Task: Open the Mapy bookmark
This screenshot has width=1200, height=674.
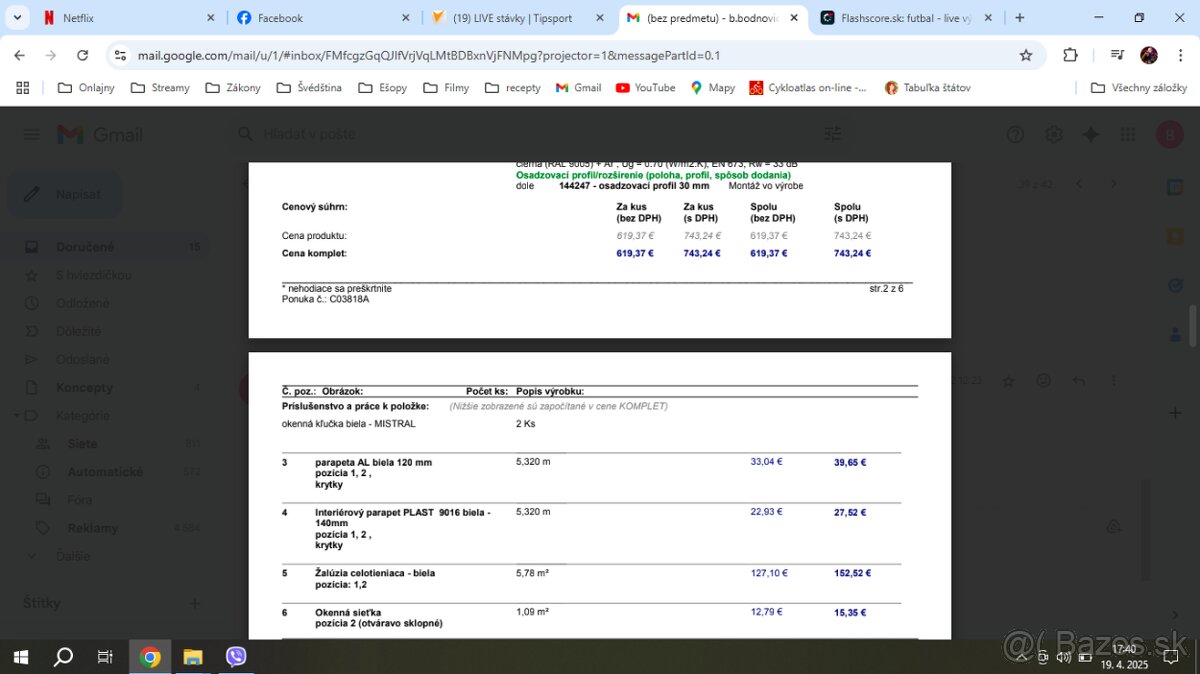Action: tap(712, 88)
